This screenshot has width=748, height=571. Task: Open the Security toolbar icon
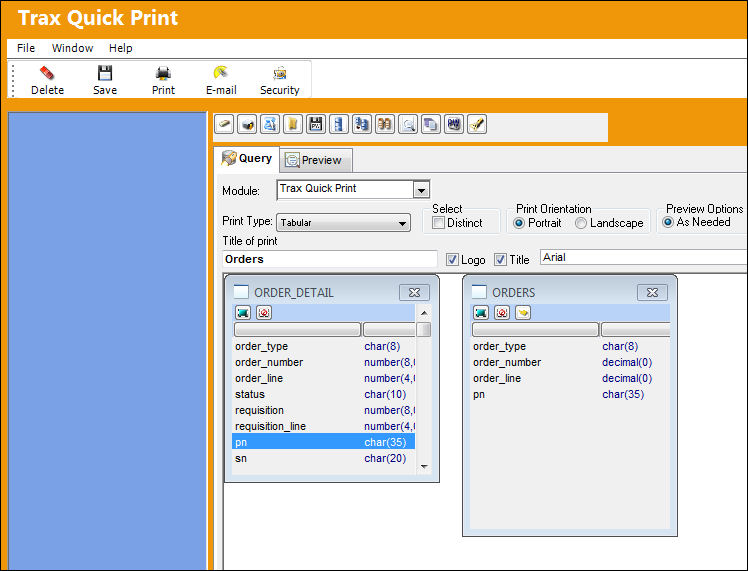pos(280,73)
